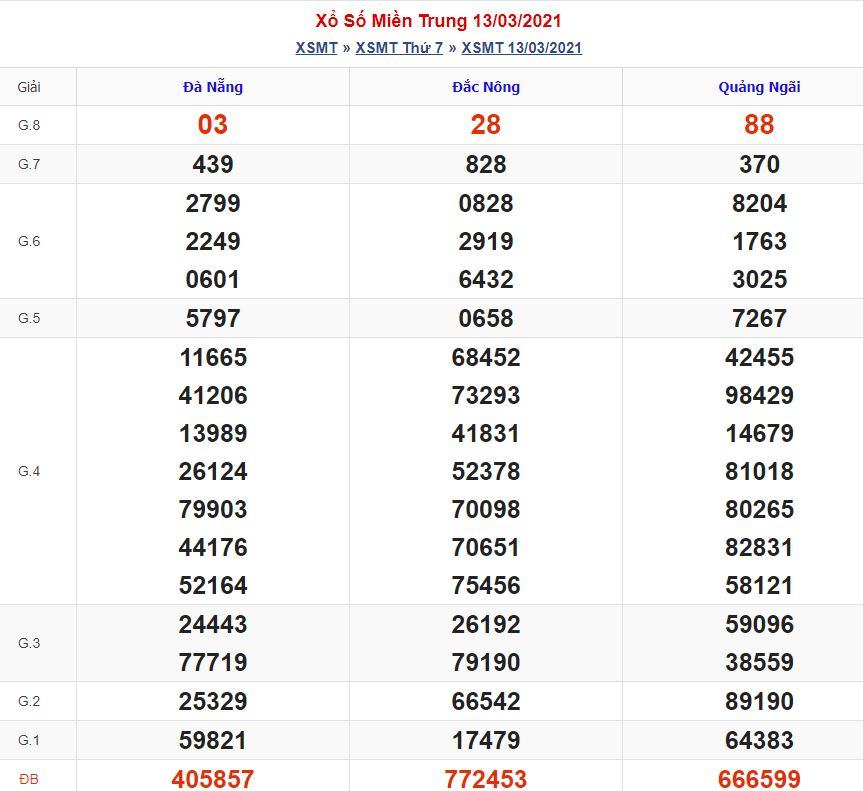This screenshot has width=863, height=791.
Task: Click the G.5 number 7267
Action: tap(759, 318)
